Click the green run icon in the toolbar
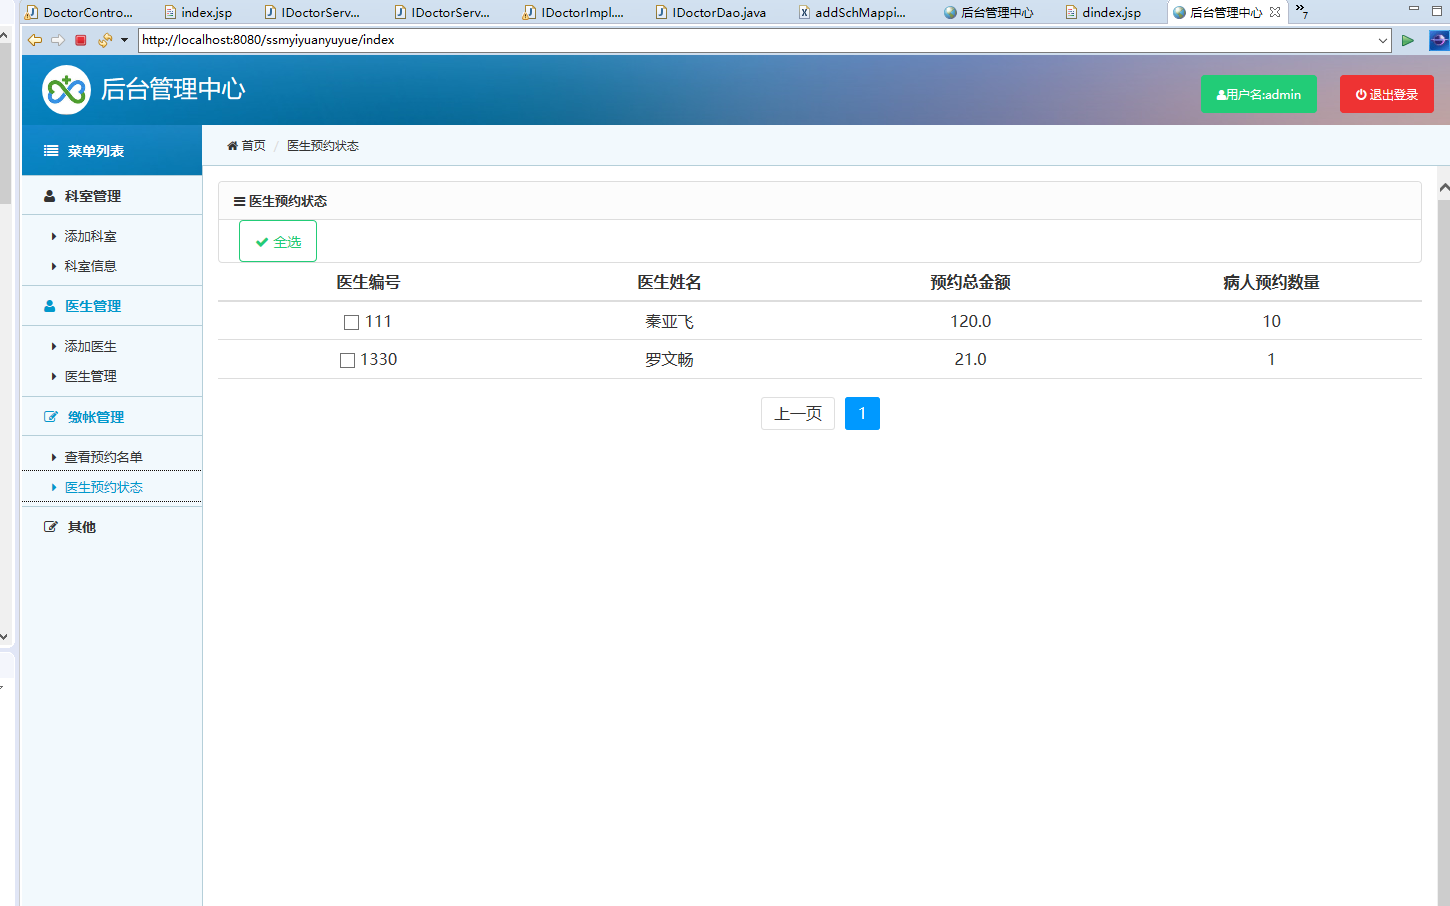The width and height of the screenshot is (1450, 906). pyautogui.click(x=1407, y=40)
